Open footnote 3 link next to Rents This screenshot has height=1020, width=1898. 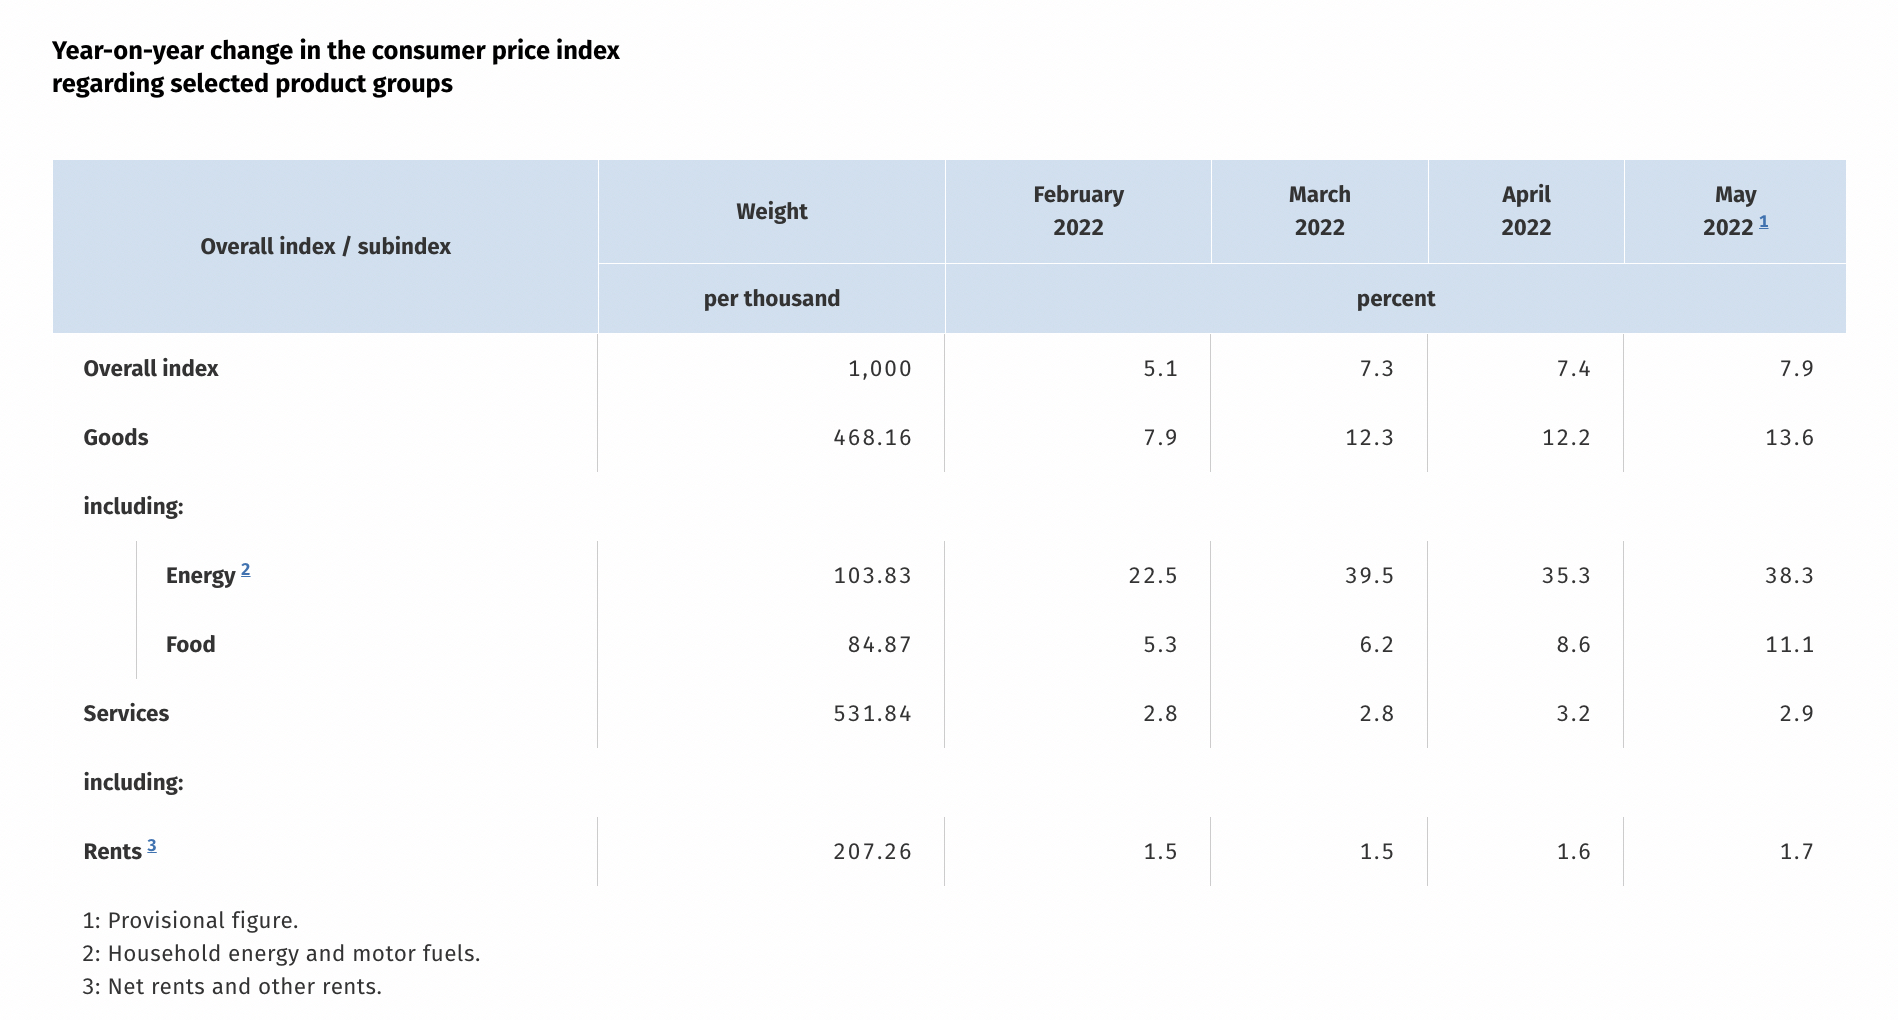pyautogui.click(x=152, y=846)
